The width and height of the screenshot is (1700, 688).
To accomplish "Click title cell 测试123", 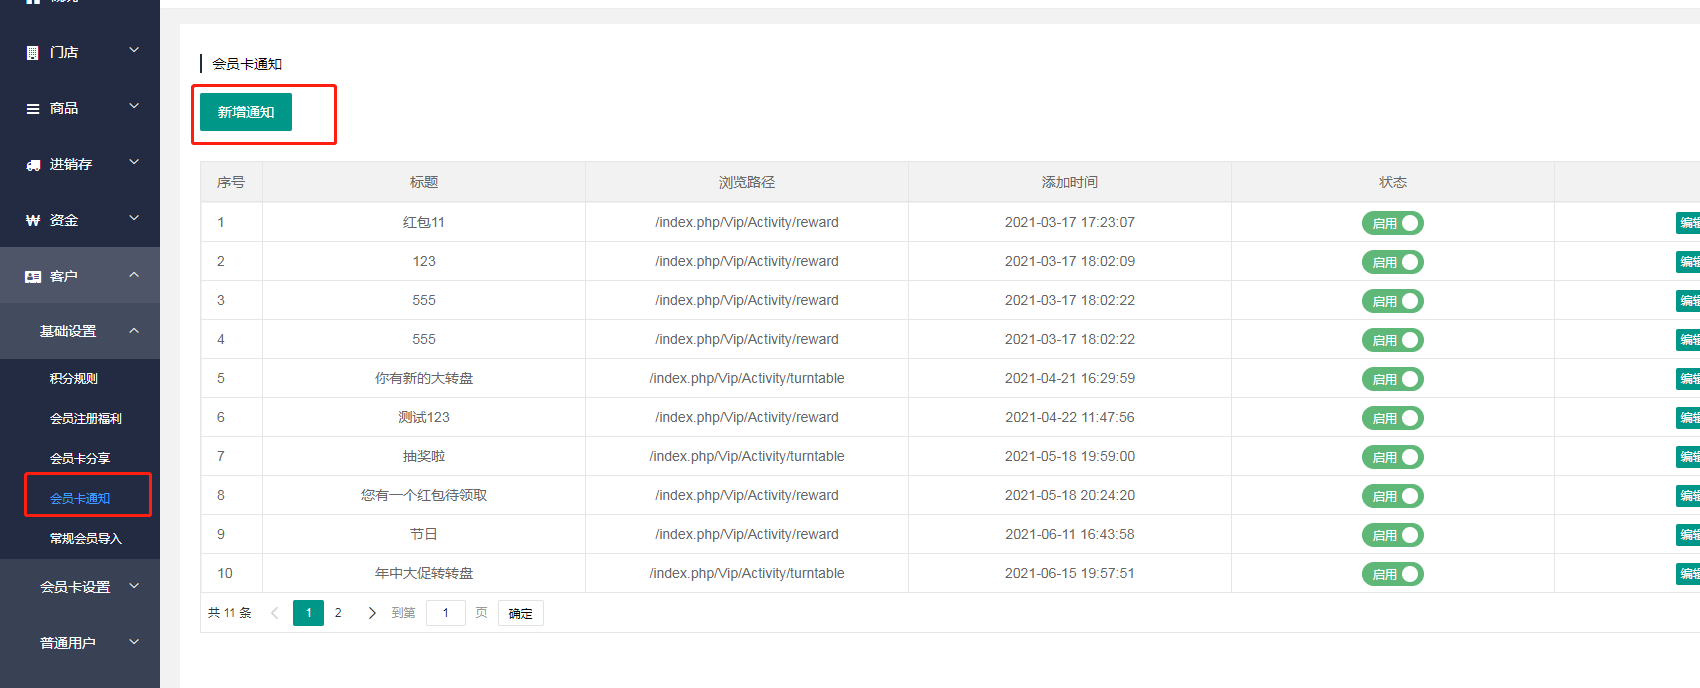I will click(x=424, y=417).
